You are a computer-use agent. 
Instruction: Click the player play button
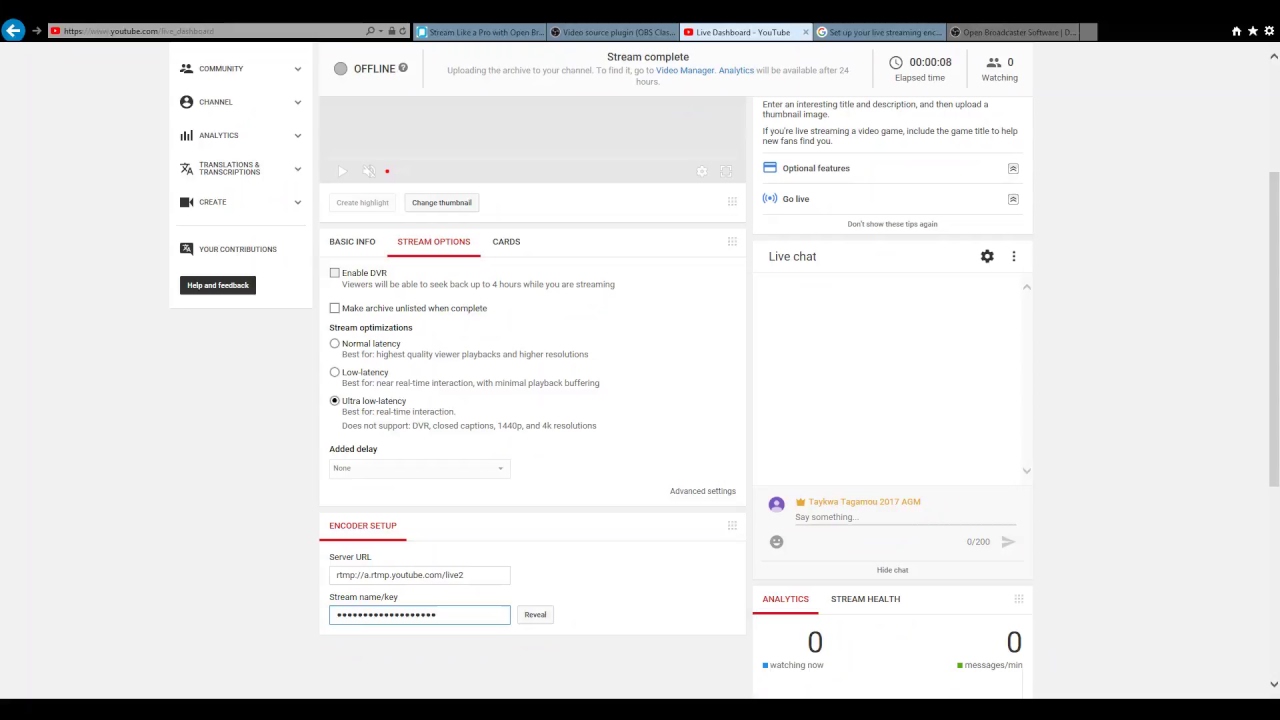pos(342,172)
